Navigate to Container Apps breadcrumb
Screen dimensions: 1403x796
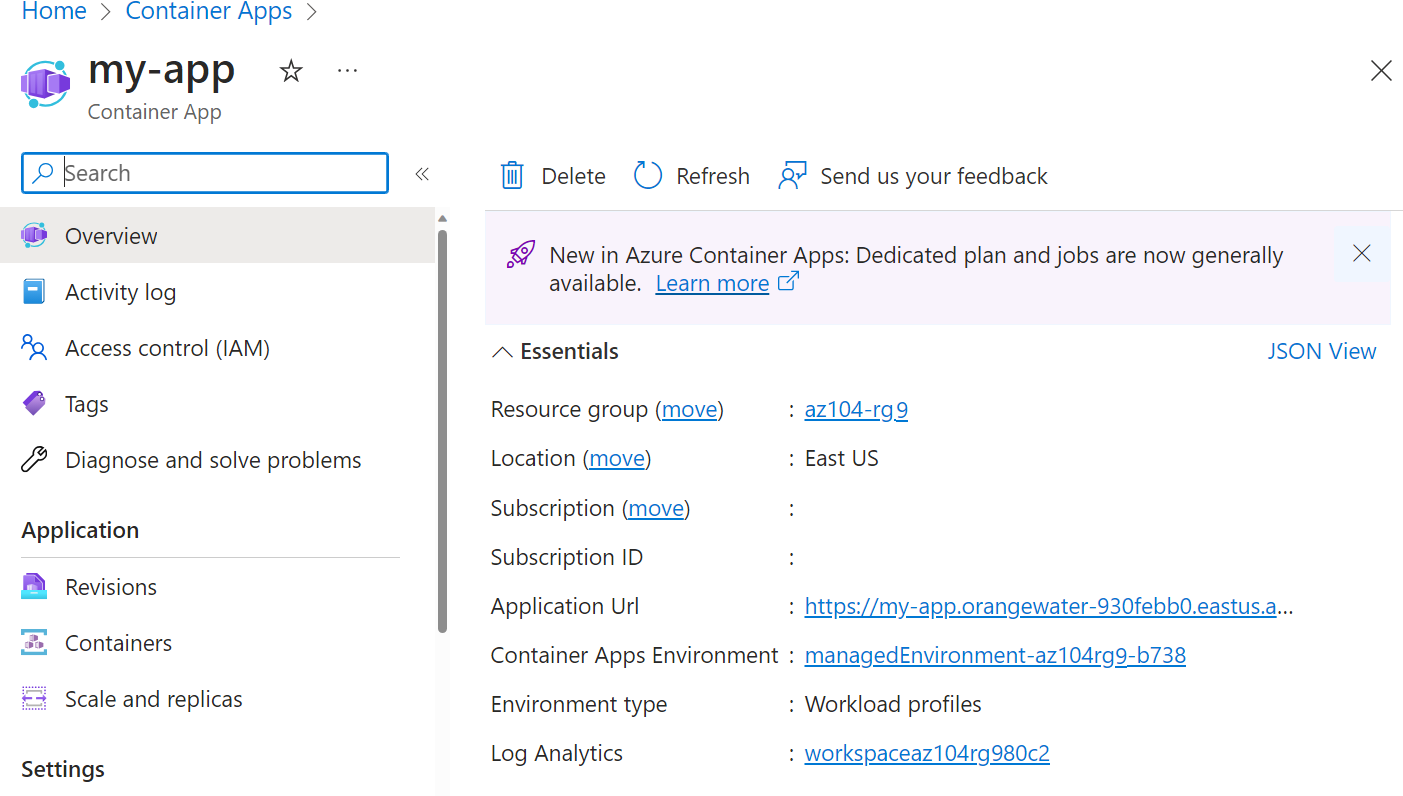pyautogui.click(x=208, y=12)
